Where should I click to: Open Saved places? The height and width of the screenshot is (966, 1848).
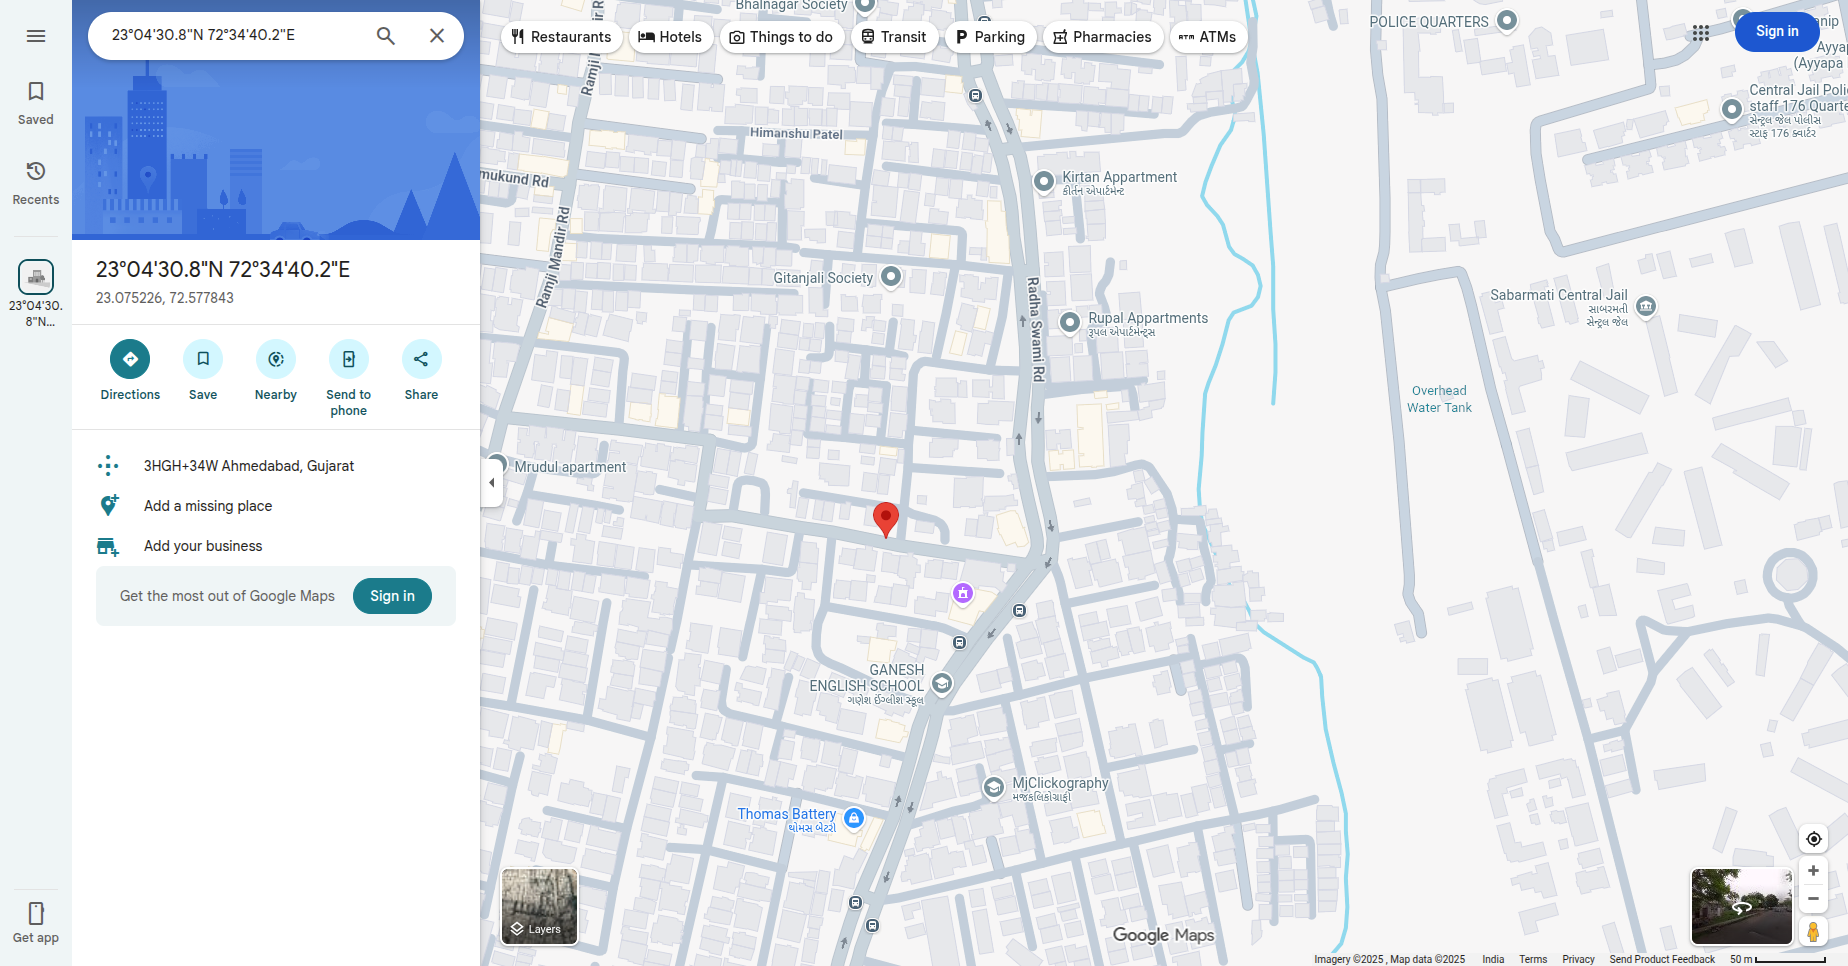pos(36,103)
